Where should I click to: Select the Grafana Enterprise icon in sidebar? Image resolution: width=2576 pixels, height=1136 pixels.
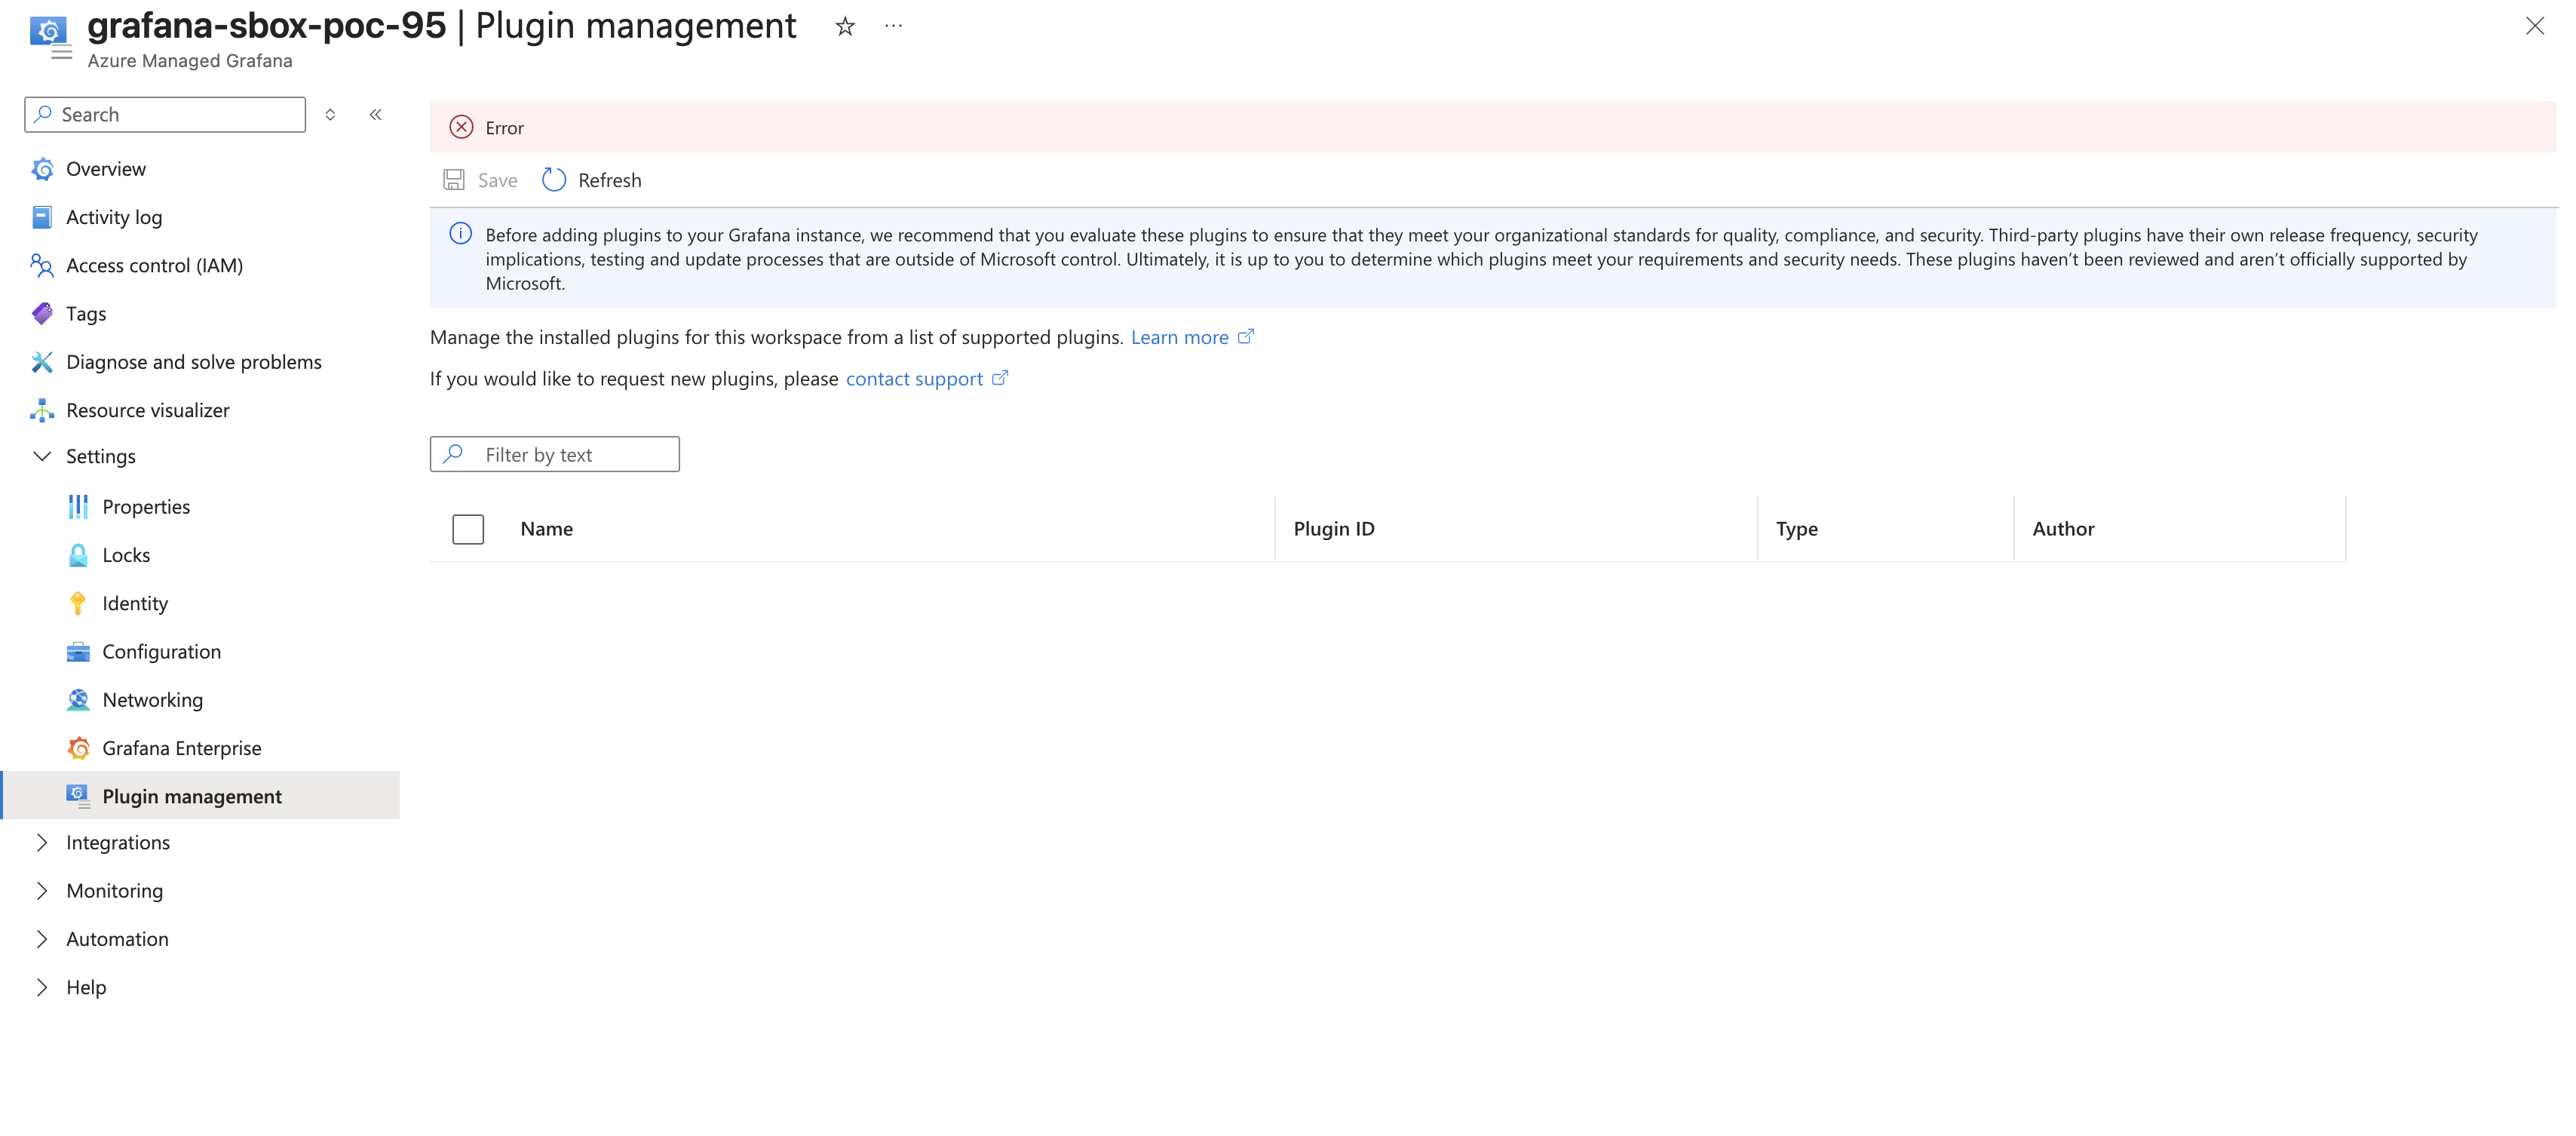pos(78,747)
